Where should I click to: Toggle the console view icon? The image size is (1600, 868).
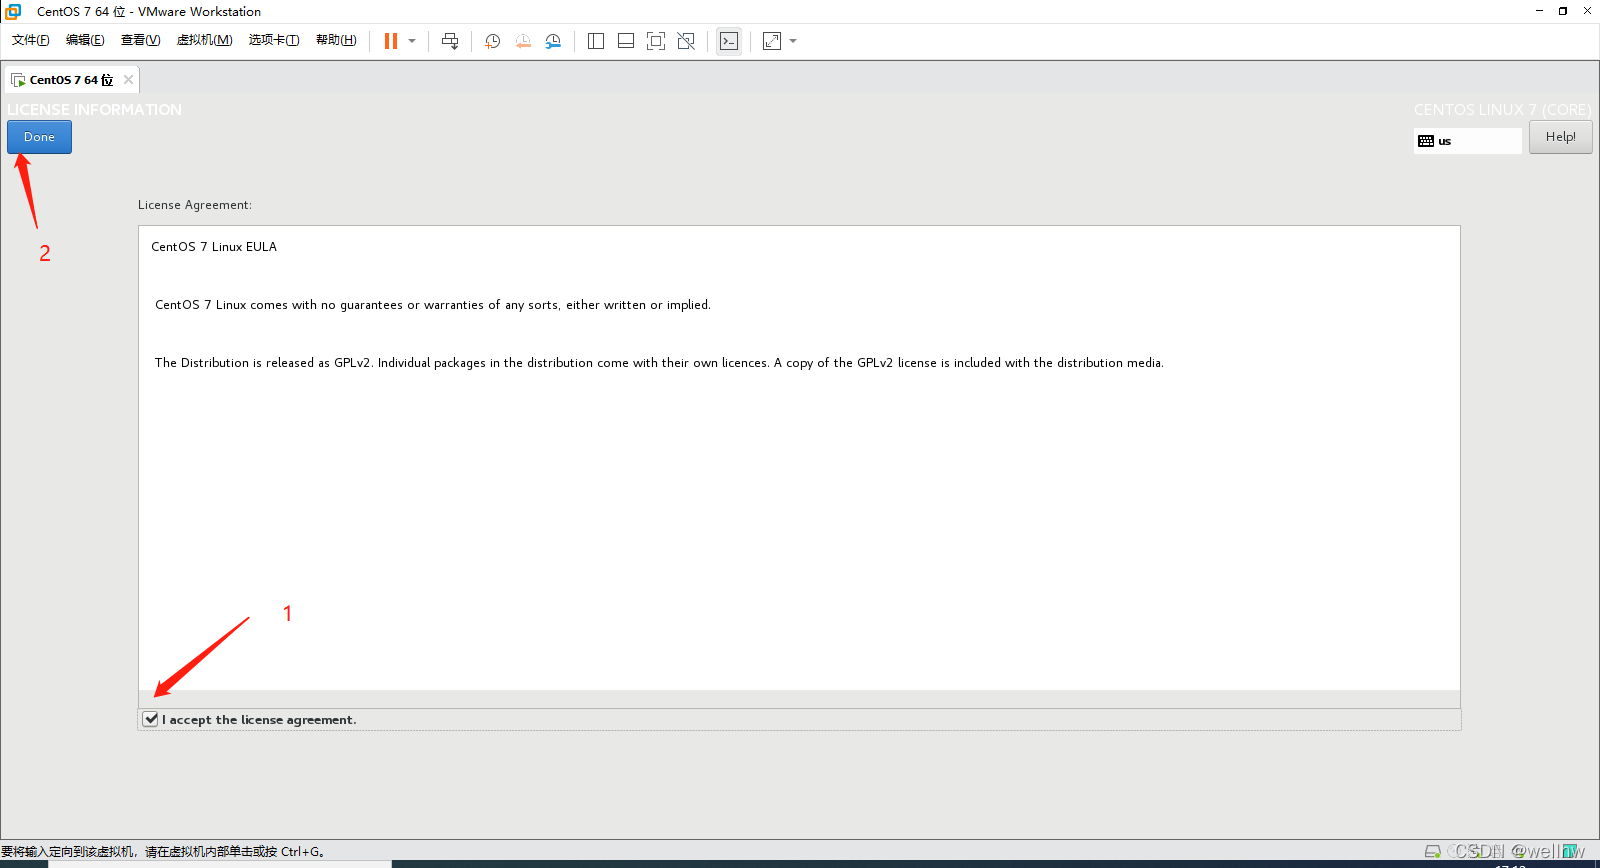pyautogui.click(x=729, y=41)
